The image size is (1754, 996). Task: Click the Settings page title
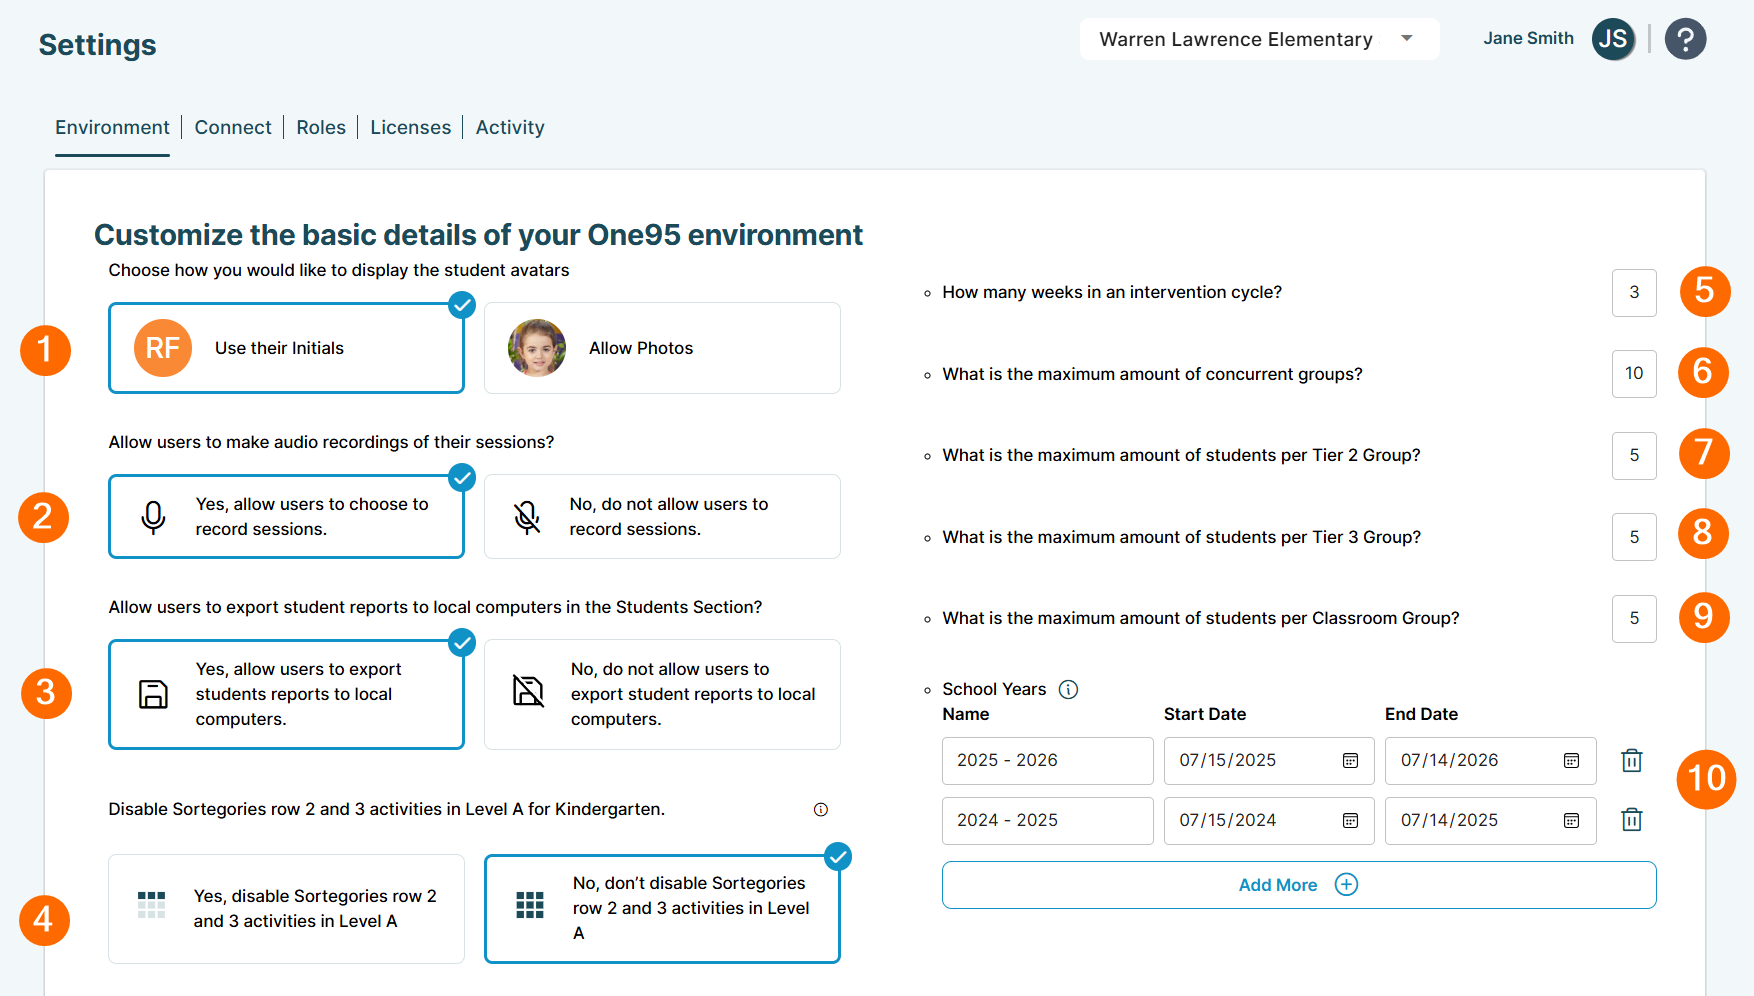click(x=97, y=45)
